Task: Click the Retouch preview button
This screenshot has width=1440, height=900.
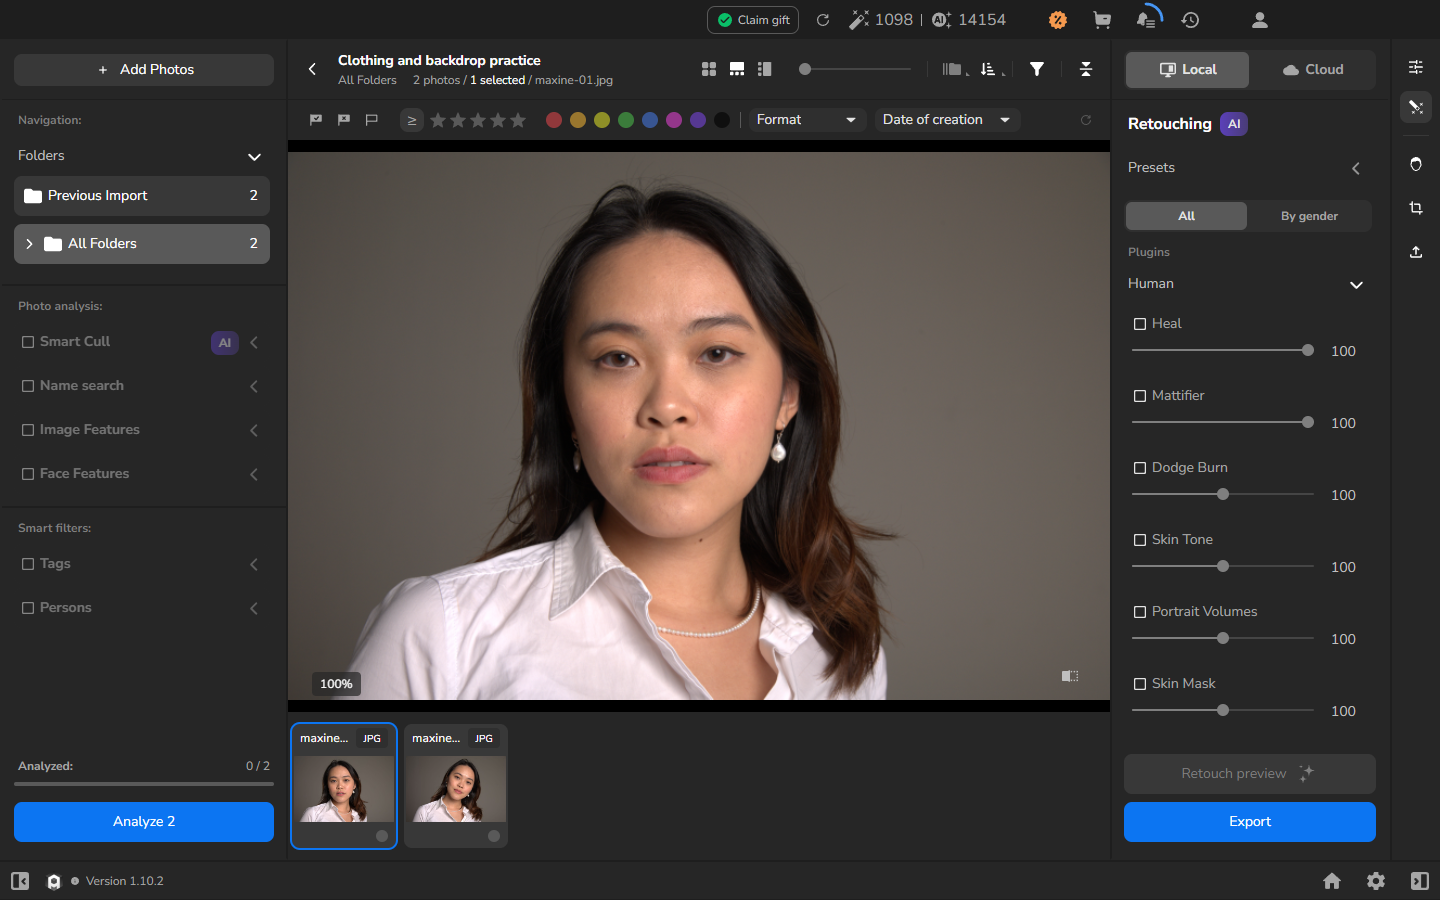Action: point(1250,774)
